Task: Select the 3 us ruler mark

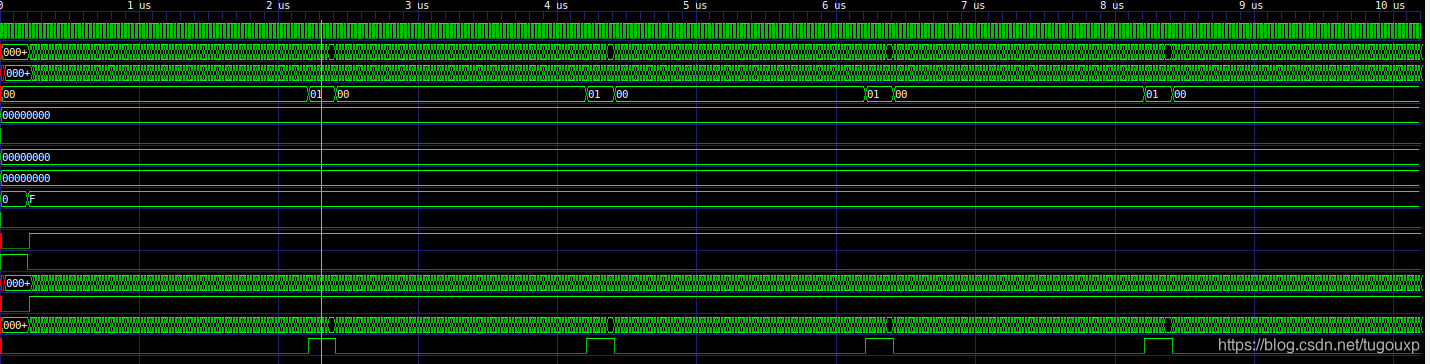Action: tap(417, 6)
